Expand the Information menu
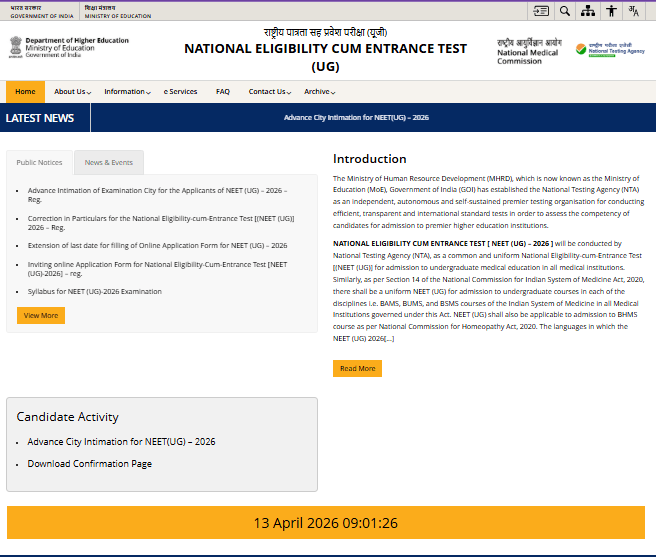 (128, 92)
